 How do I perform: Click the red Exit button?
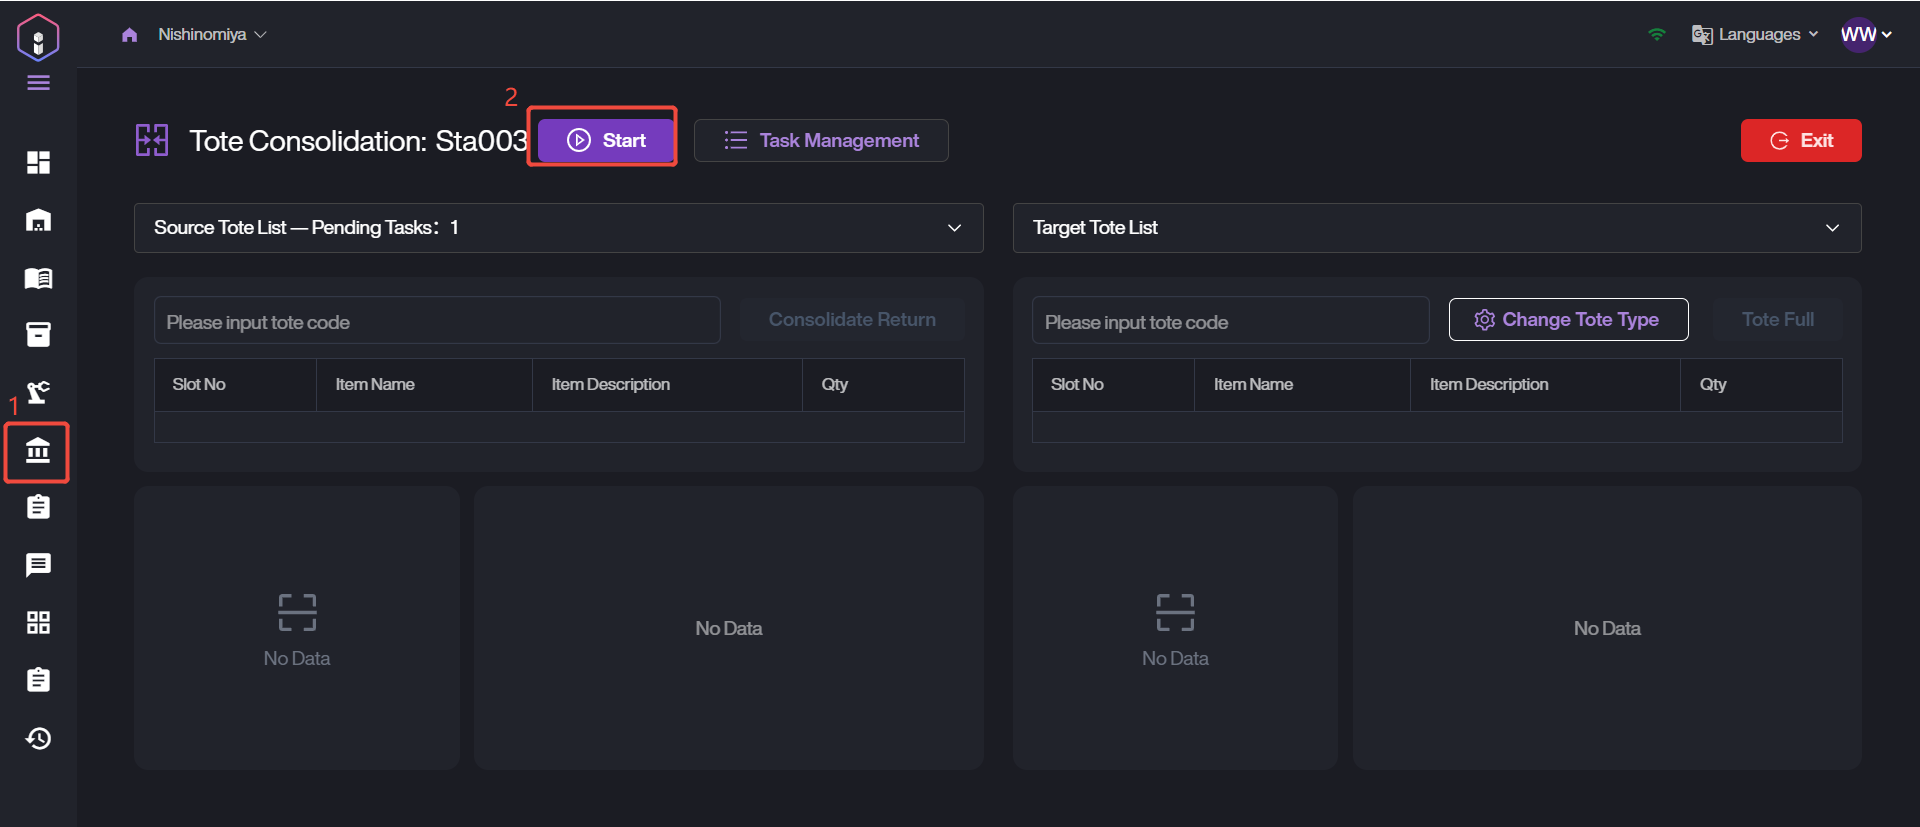[x=1800, y=141]
